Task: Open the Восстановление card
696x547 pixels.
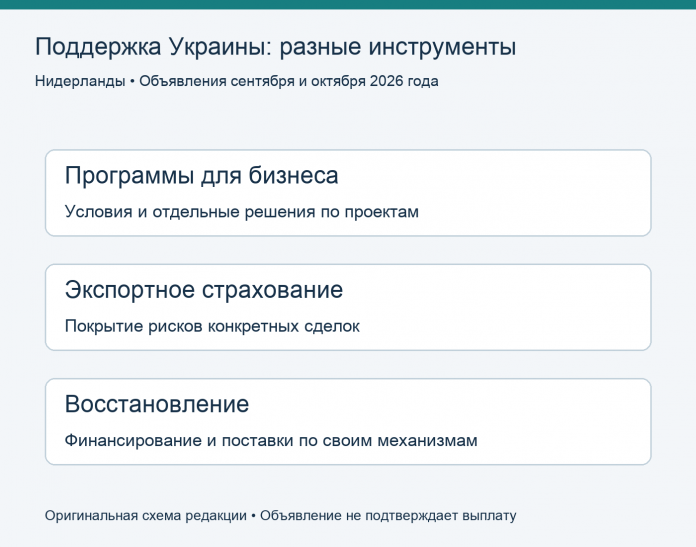Action: pos(348,422)
